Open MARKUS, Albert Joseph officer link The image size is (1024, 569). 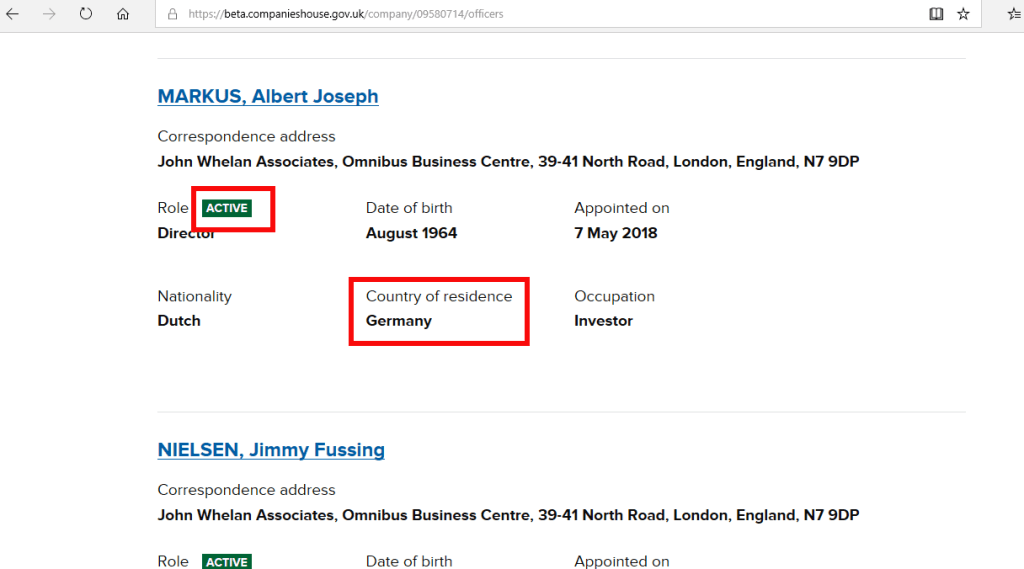(268, 97)
